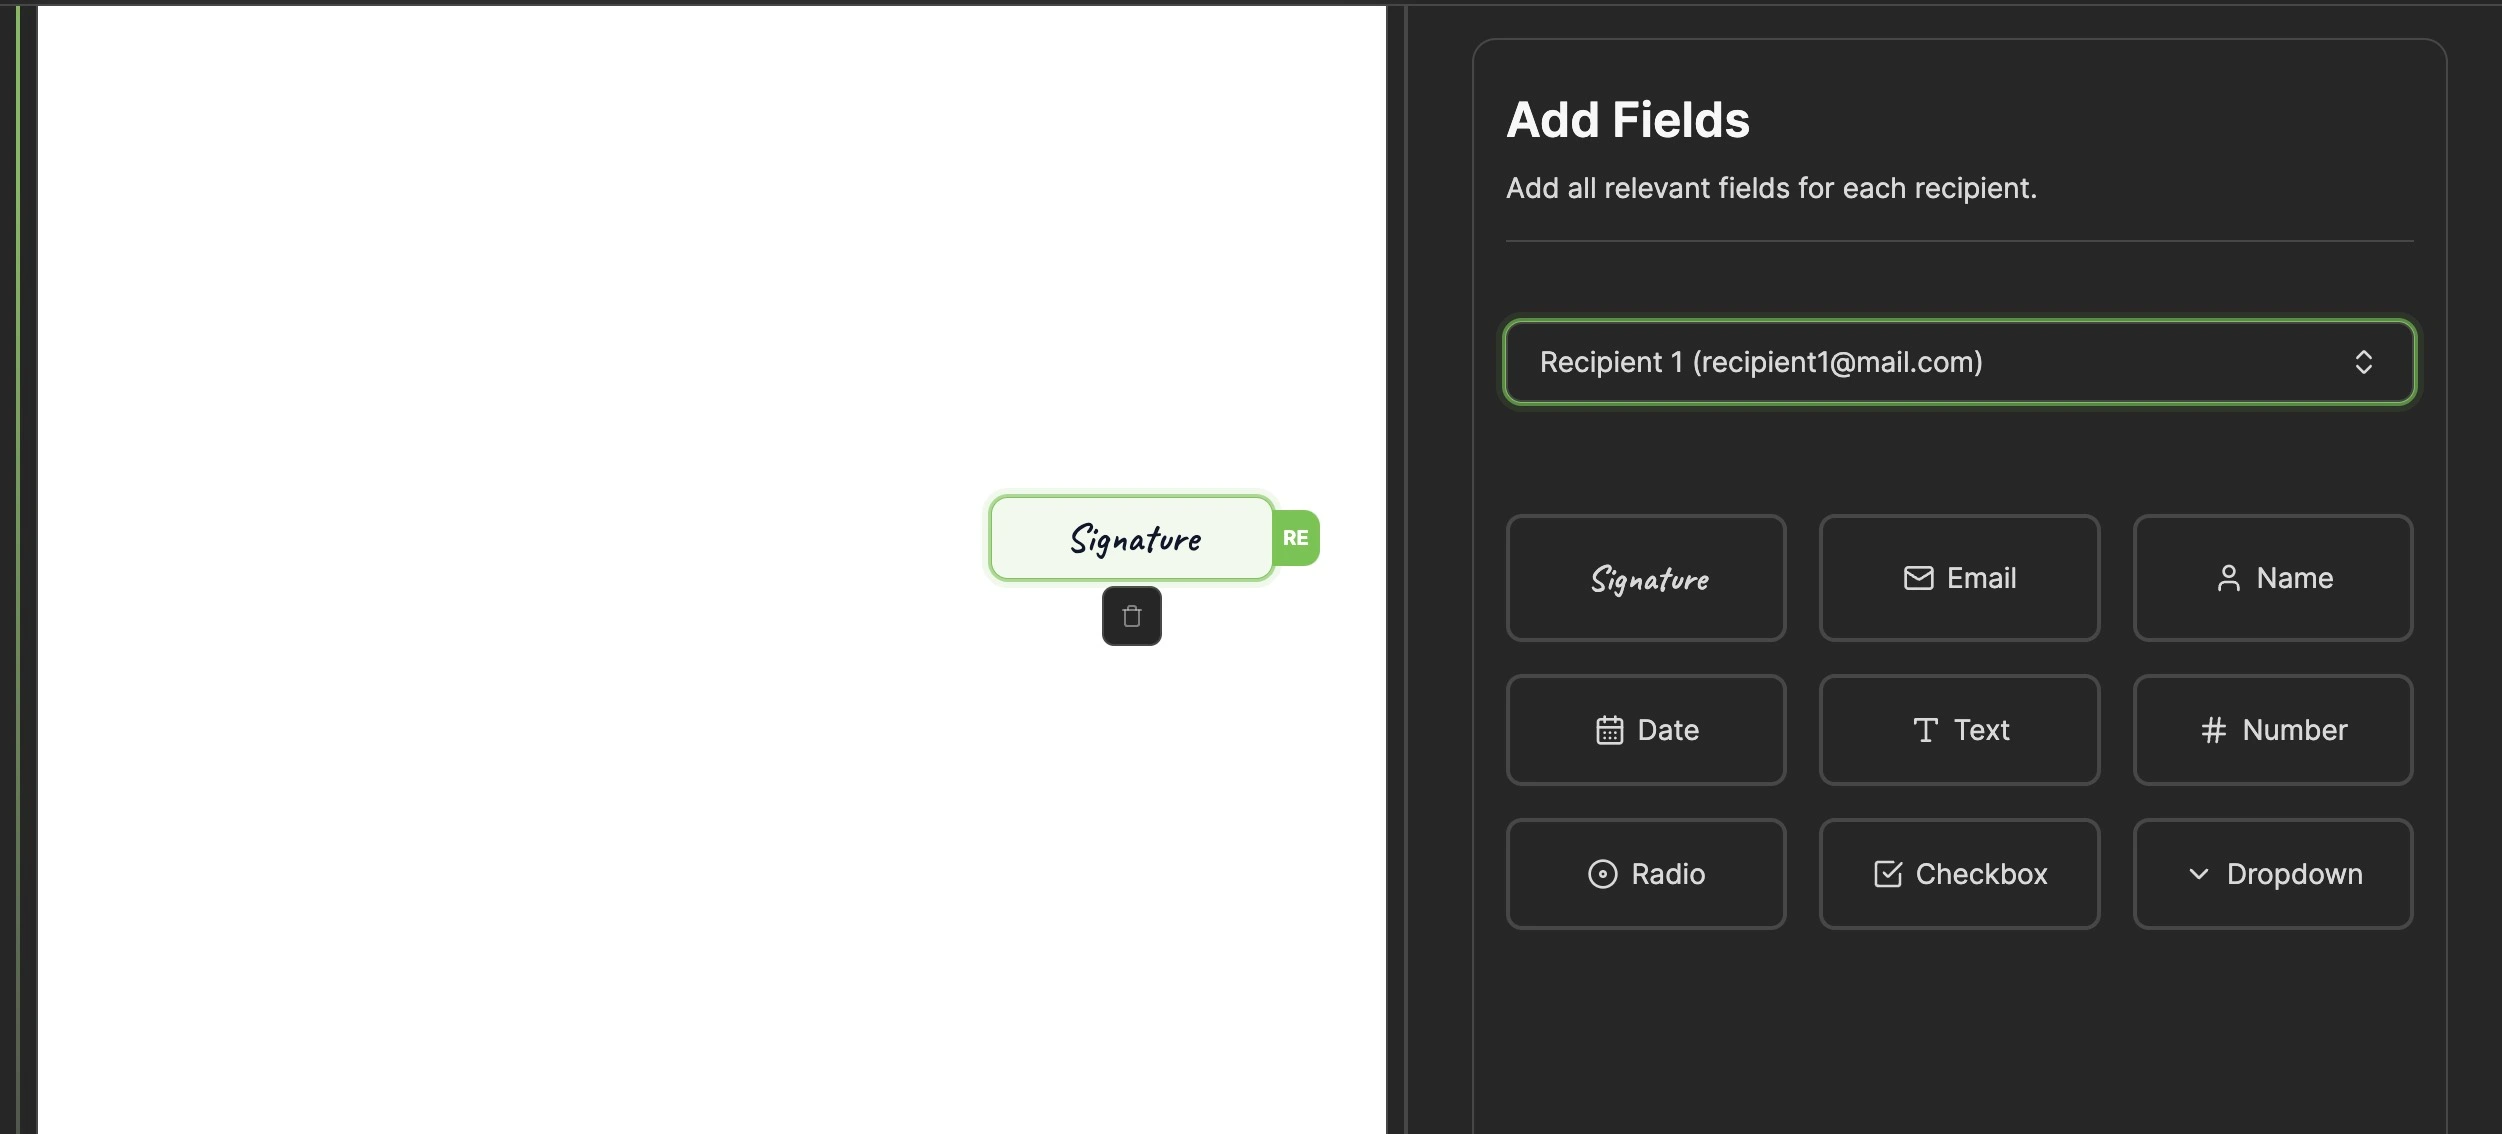Click the Date field icon
Screen dimensions: 2502x1134
click(x=1607, y=729)
